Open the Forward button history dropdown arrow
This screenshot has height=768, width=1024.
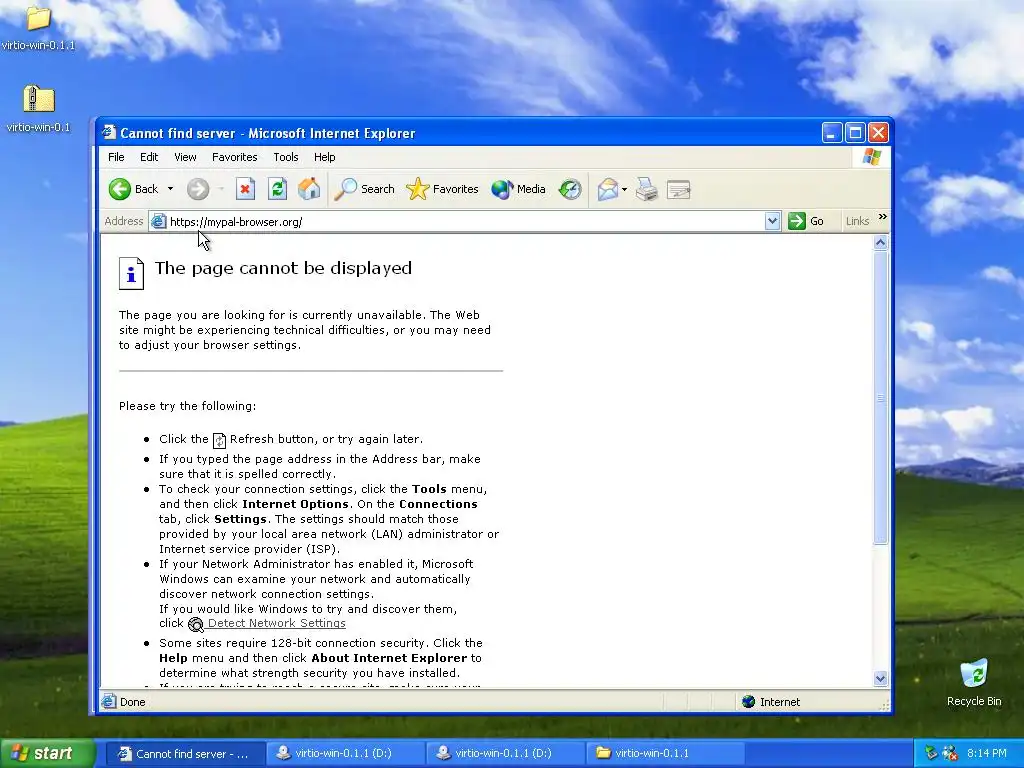[221, 189]
